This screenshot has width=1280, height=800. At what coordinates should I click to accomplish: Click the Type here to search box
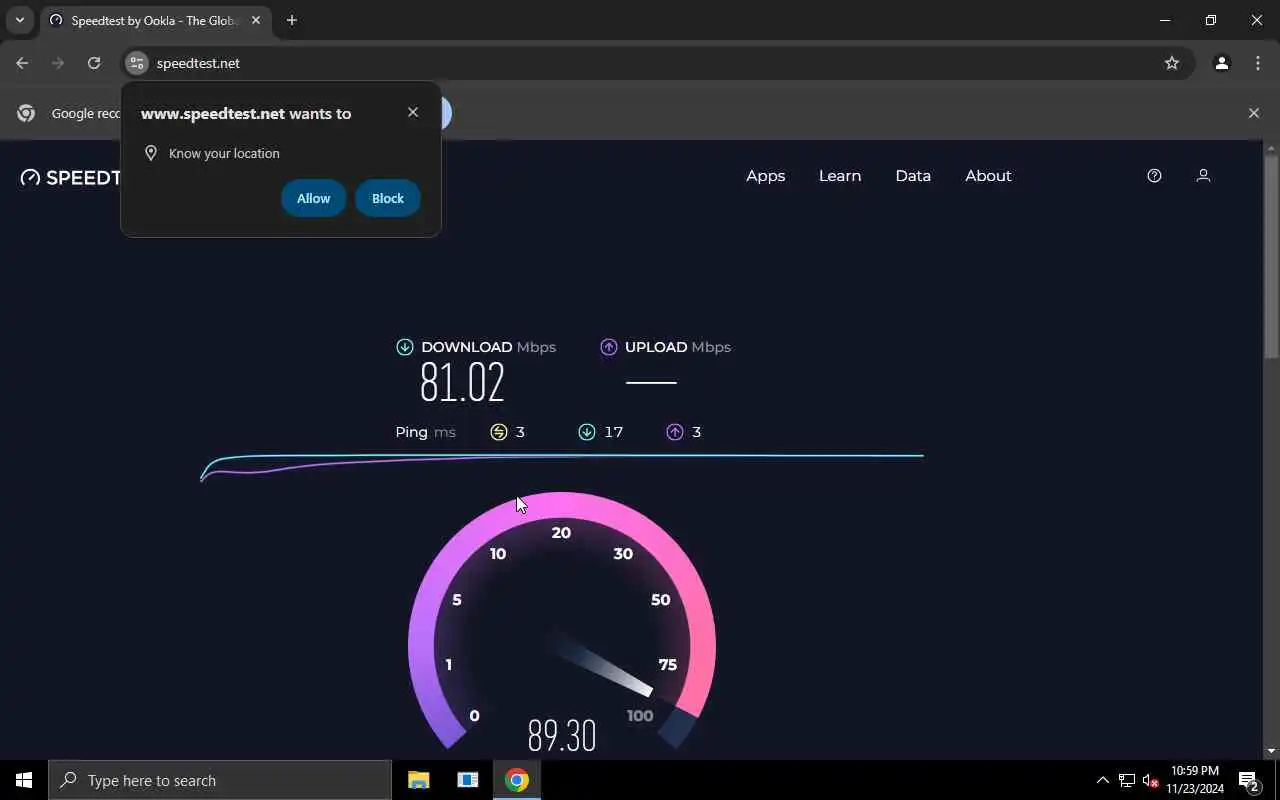coord(220,780)
